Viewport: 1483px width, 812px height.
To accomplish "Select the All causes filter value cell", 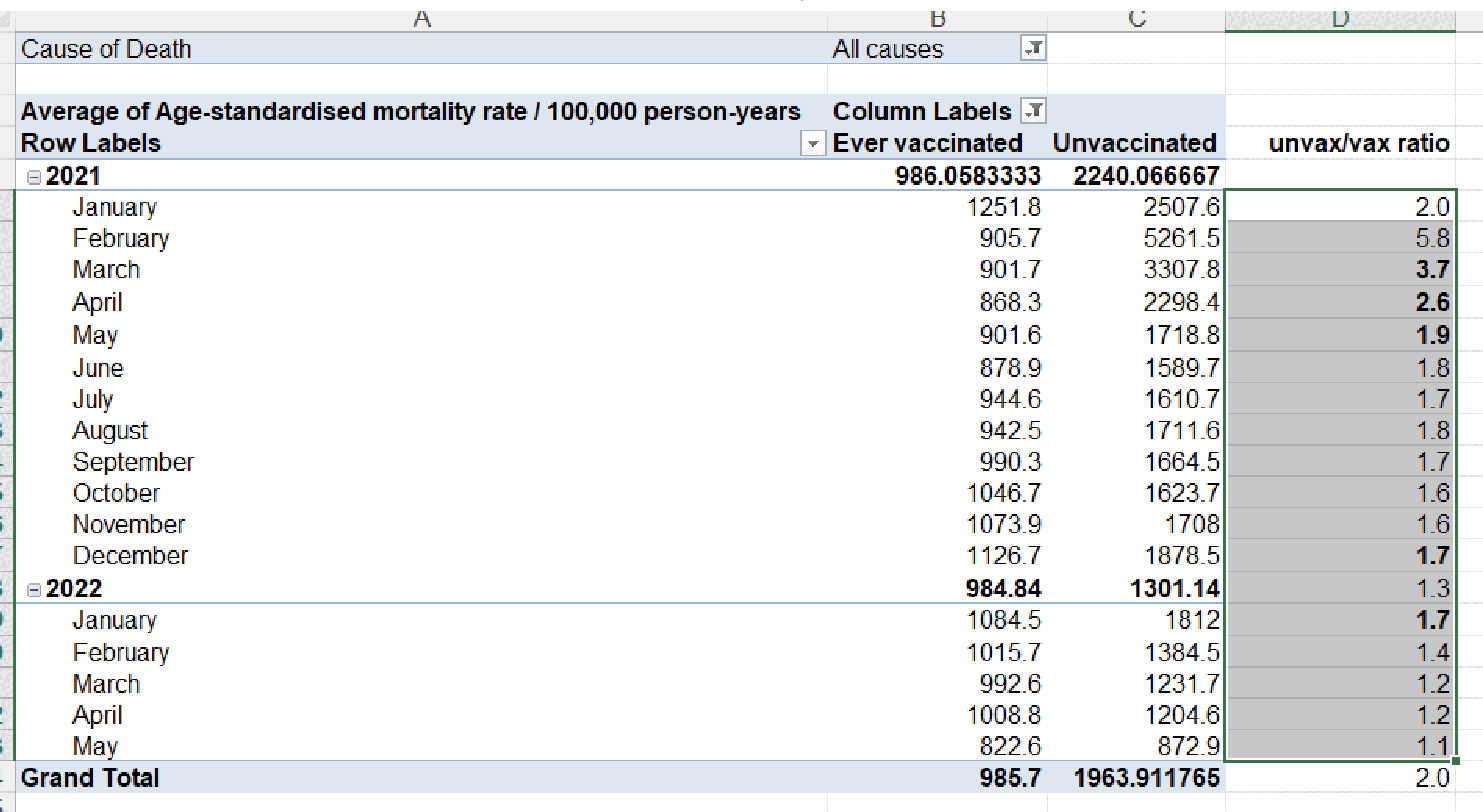I will pos(920,49).
